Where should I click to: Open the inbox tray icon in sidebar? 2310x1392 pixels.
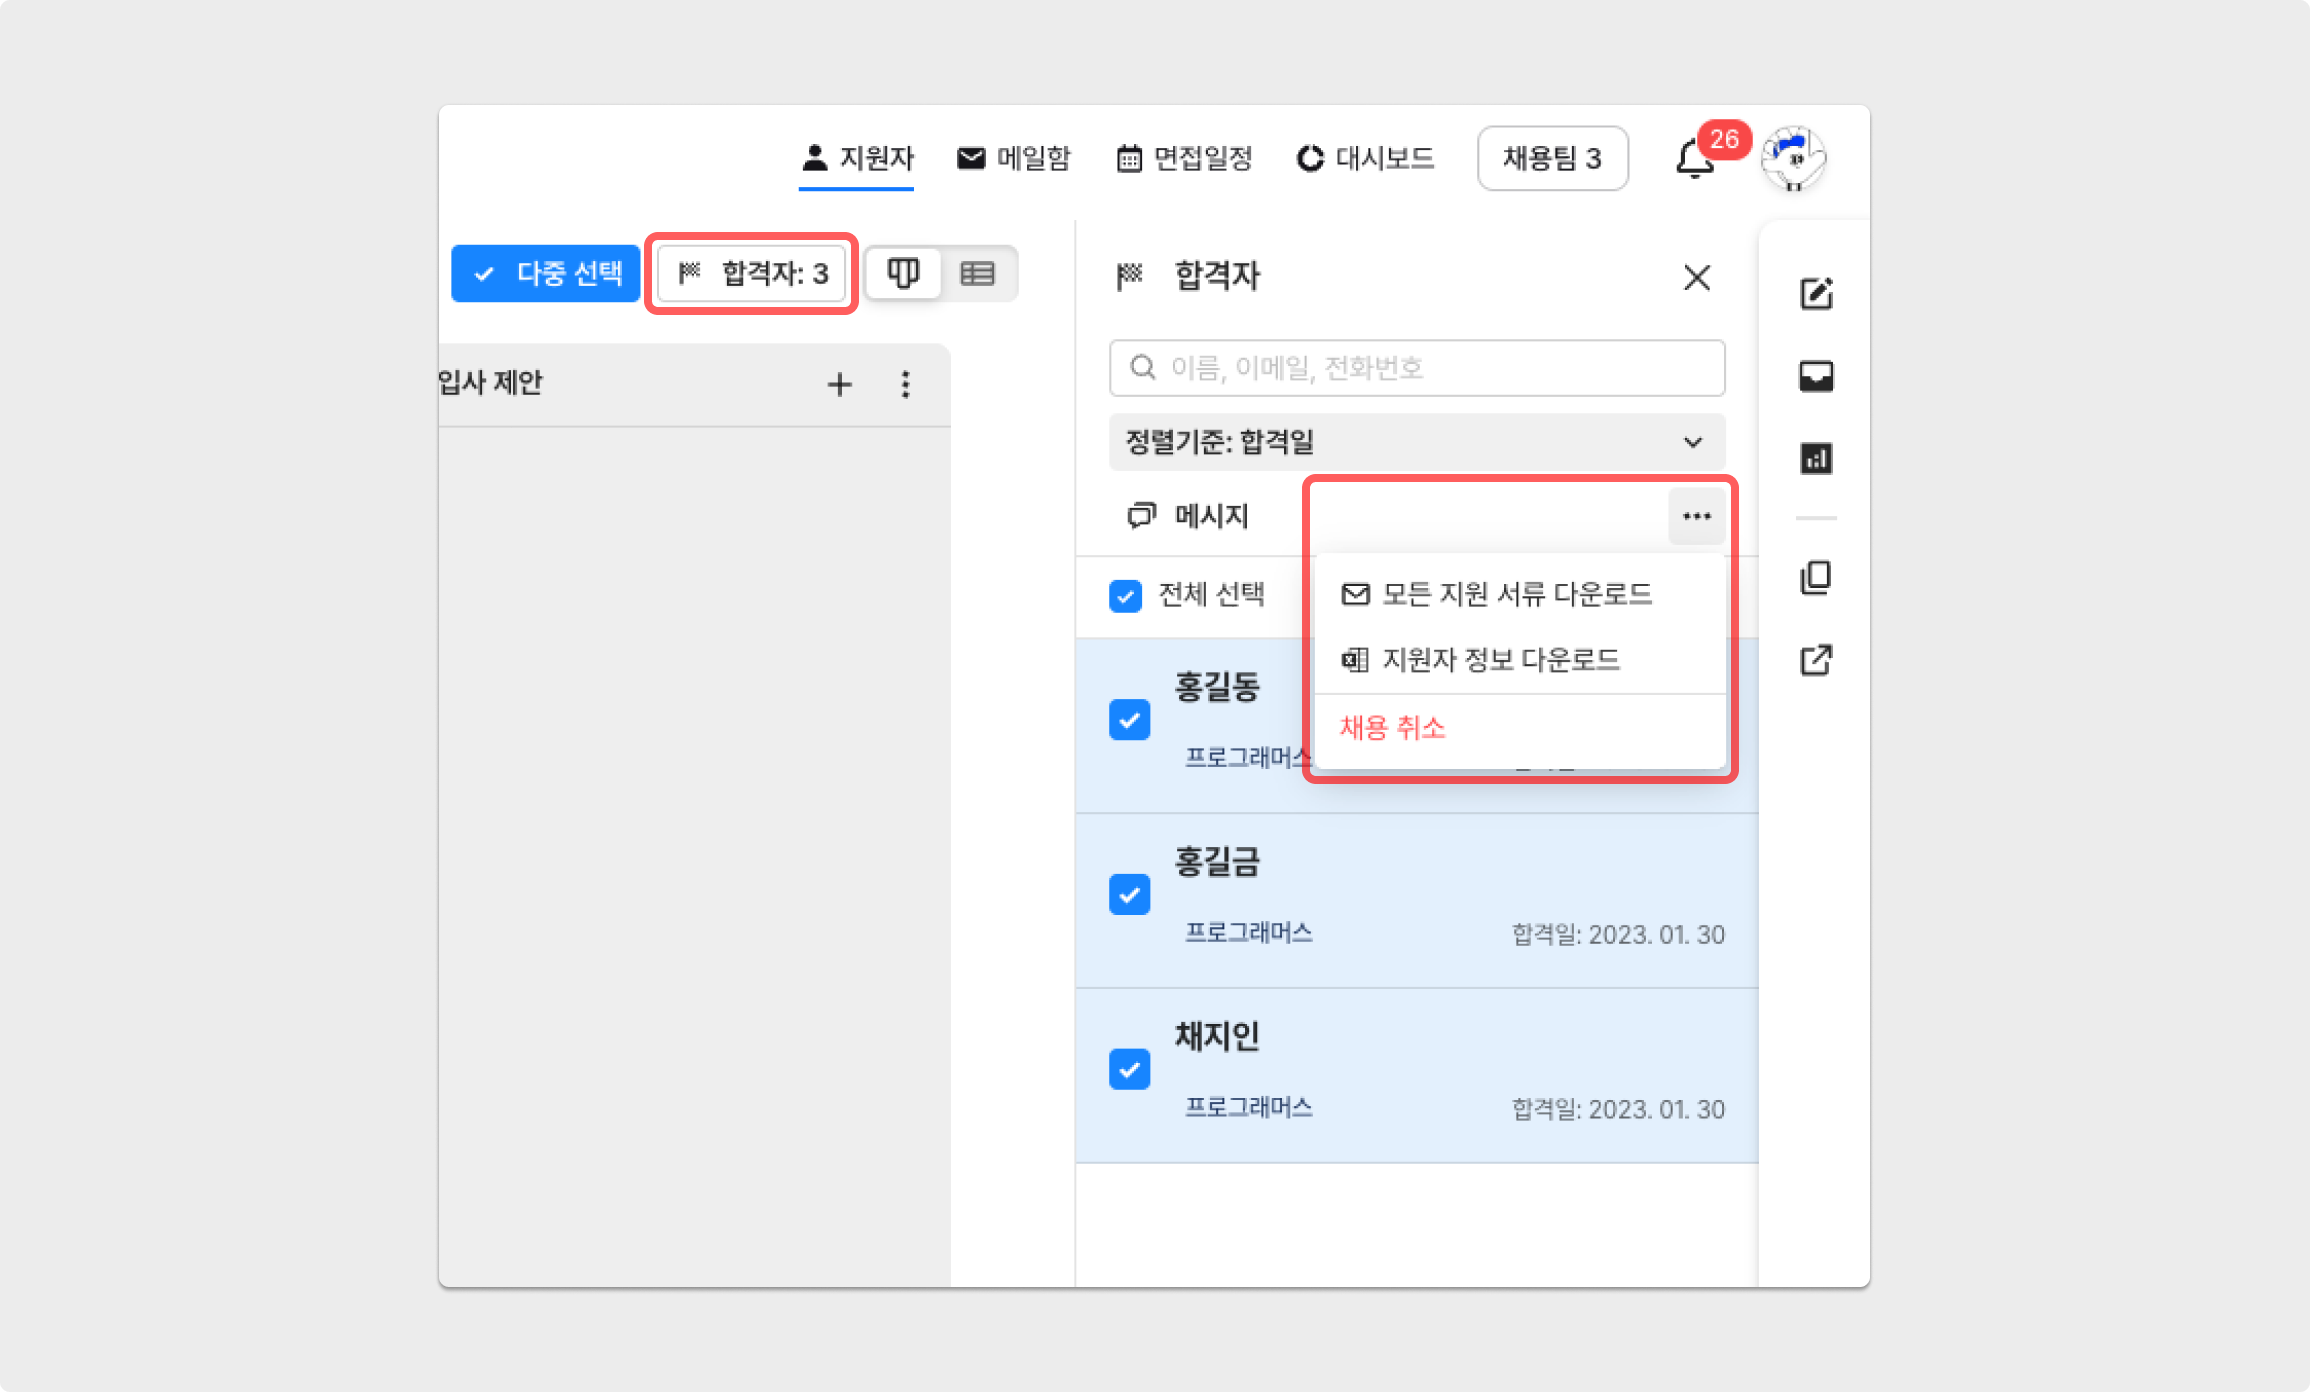[1816, 377]
